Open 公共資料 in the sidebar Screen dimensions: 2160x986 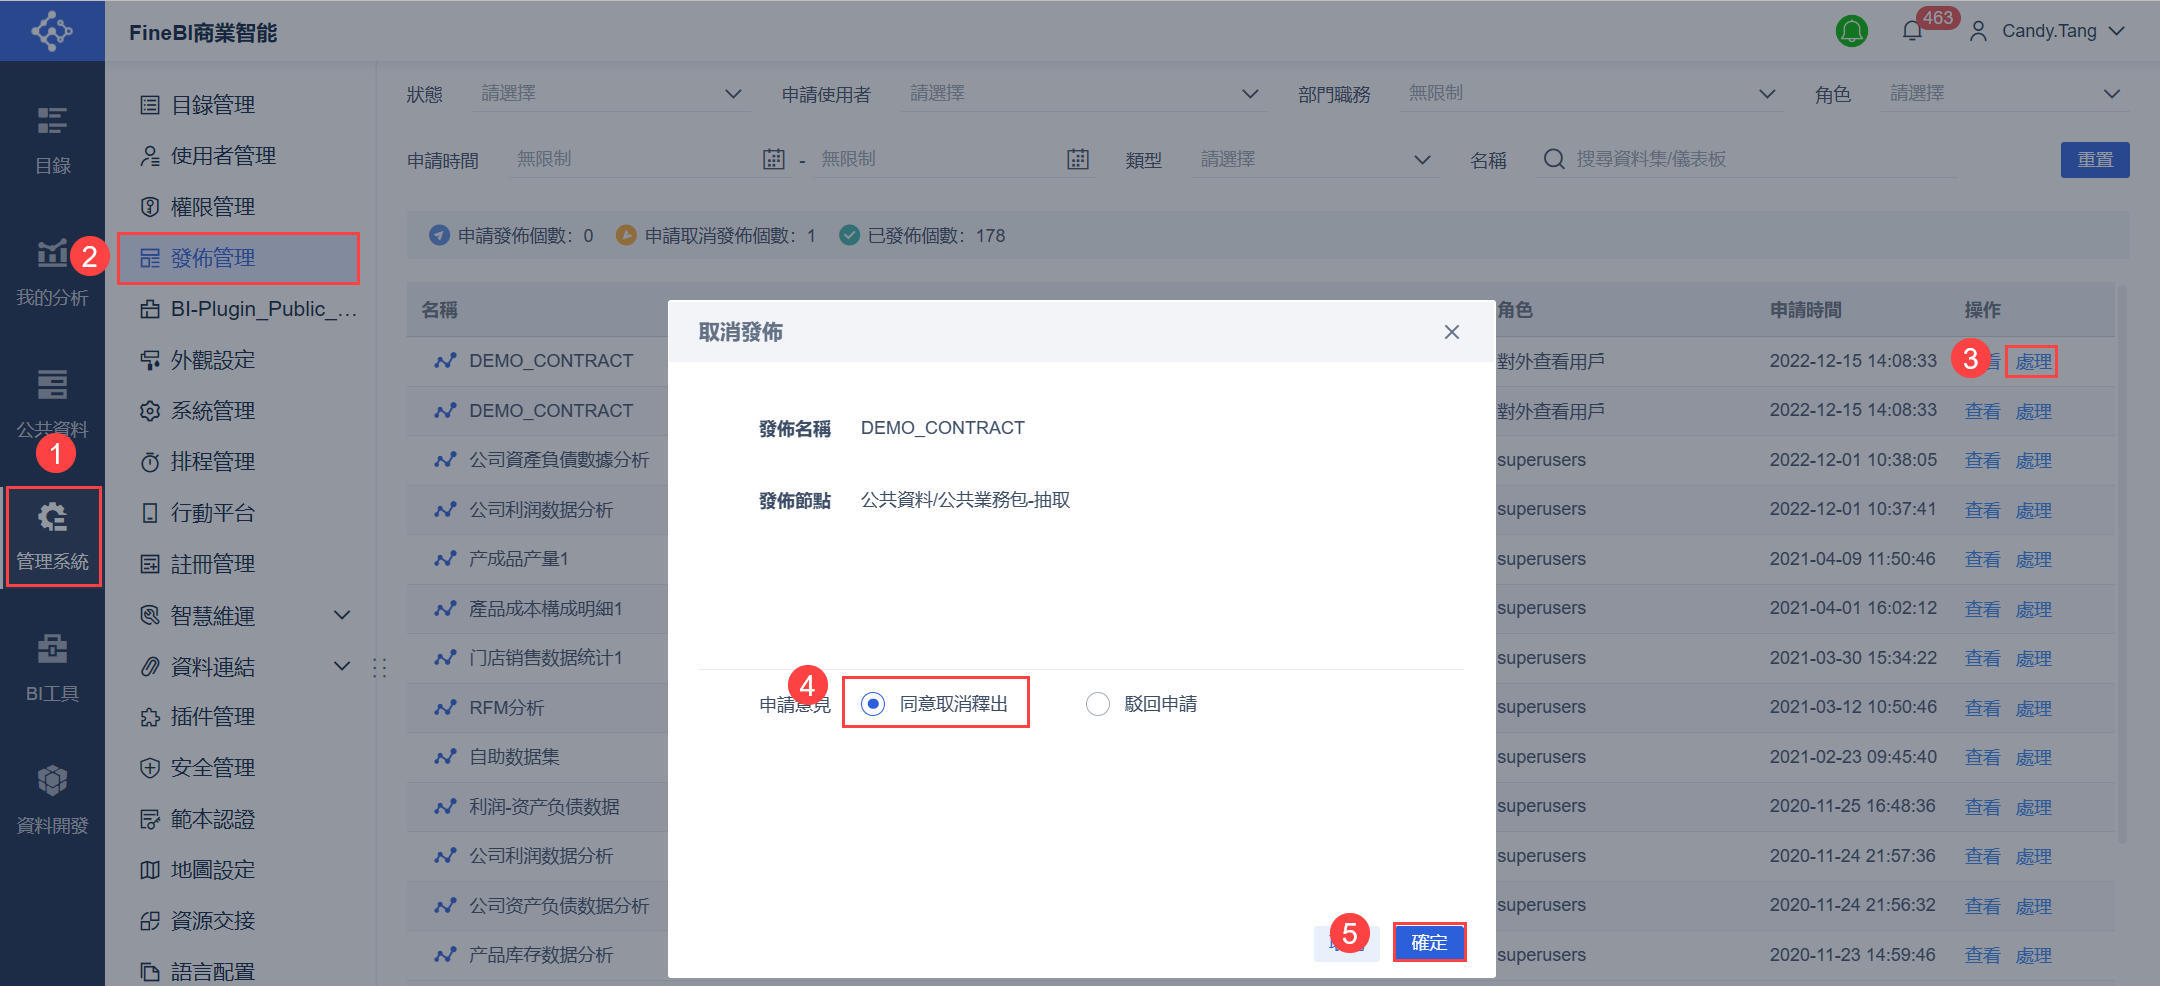point(52,403)
